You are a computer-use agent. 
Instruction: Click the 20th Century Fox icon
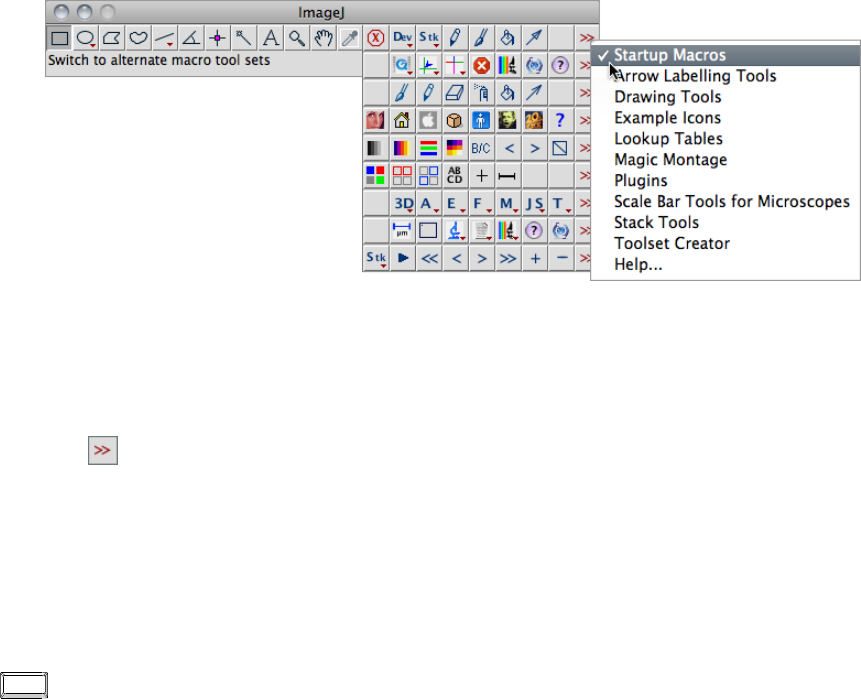[534, 120]
